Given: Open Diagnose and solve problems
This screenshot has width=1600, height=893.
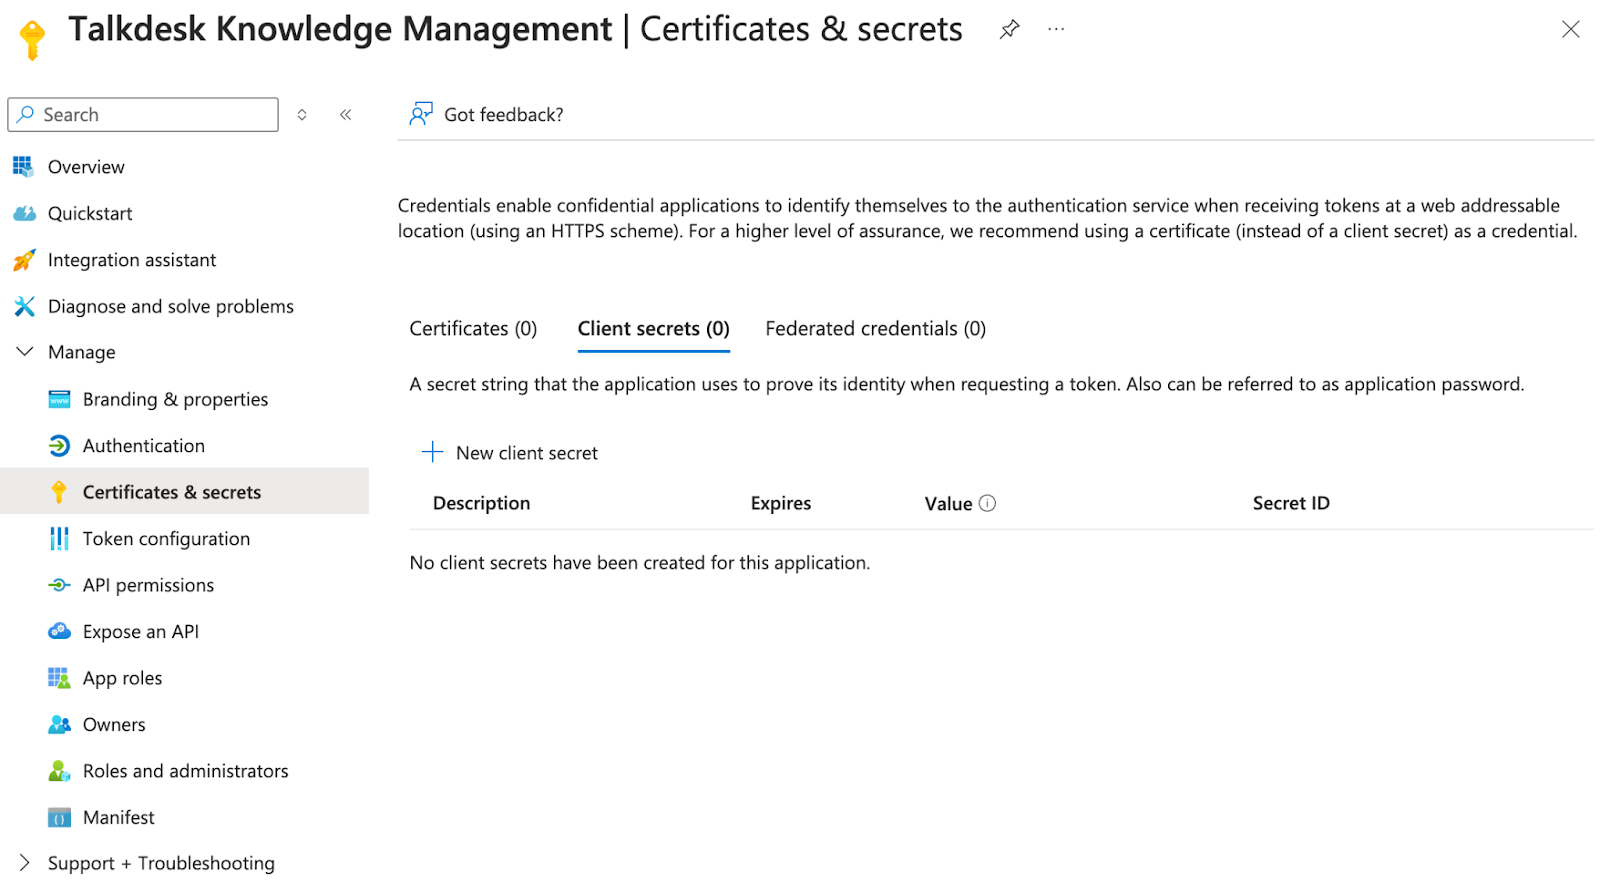Looking at the screenshot, I should (x=171, y=306).
